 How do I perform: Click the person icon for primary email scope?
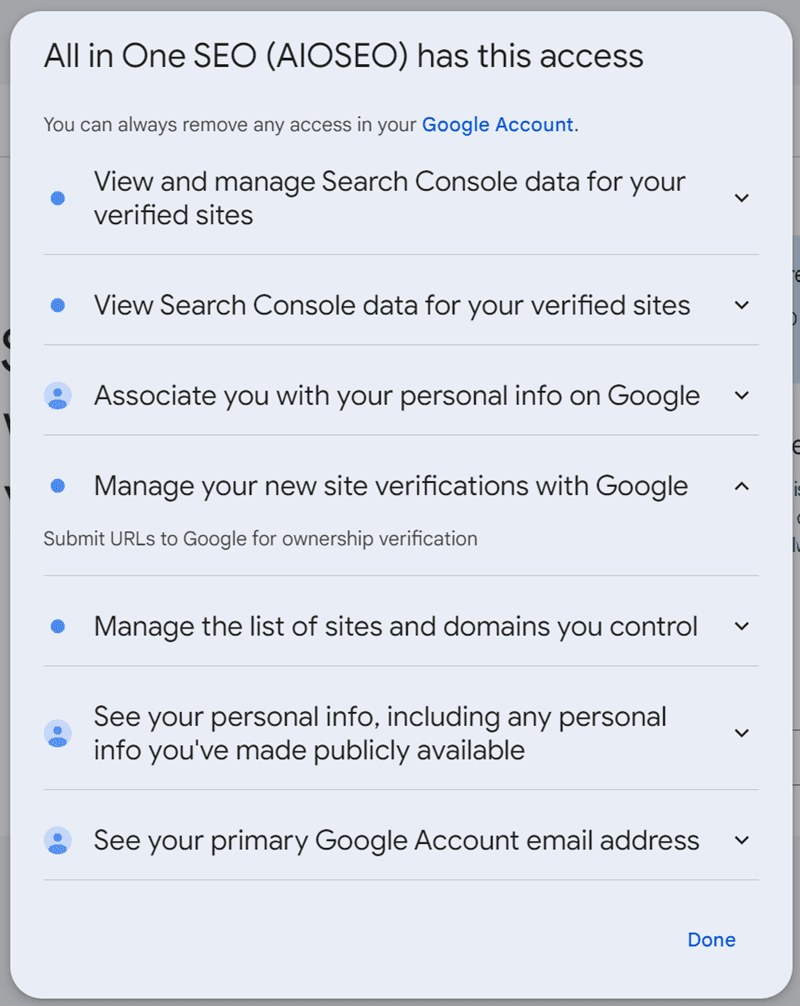(x=58, y=840)
